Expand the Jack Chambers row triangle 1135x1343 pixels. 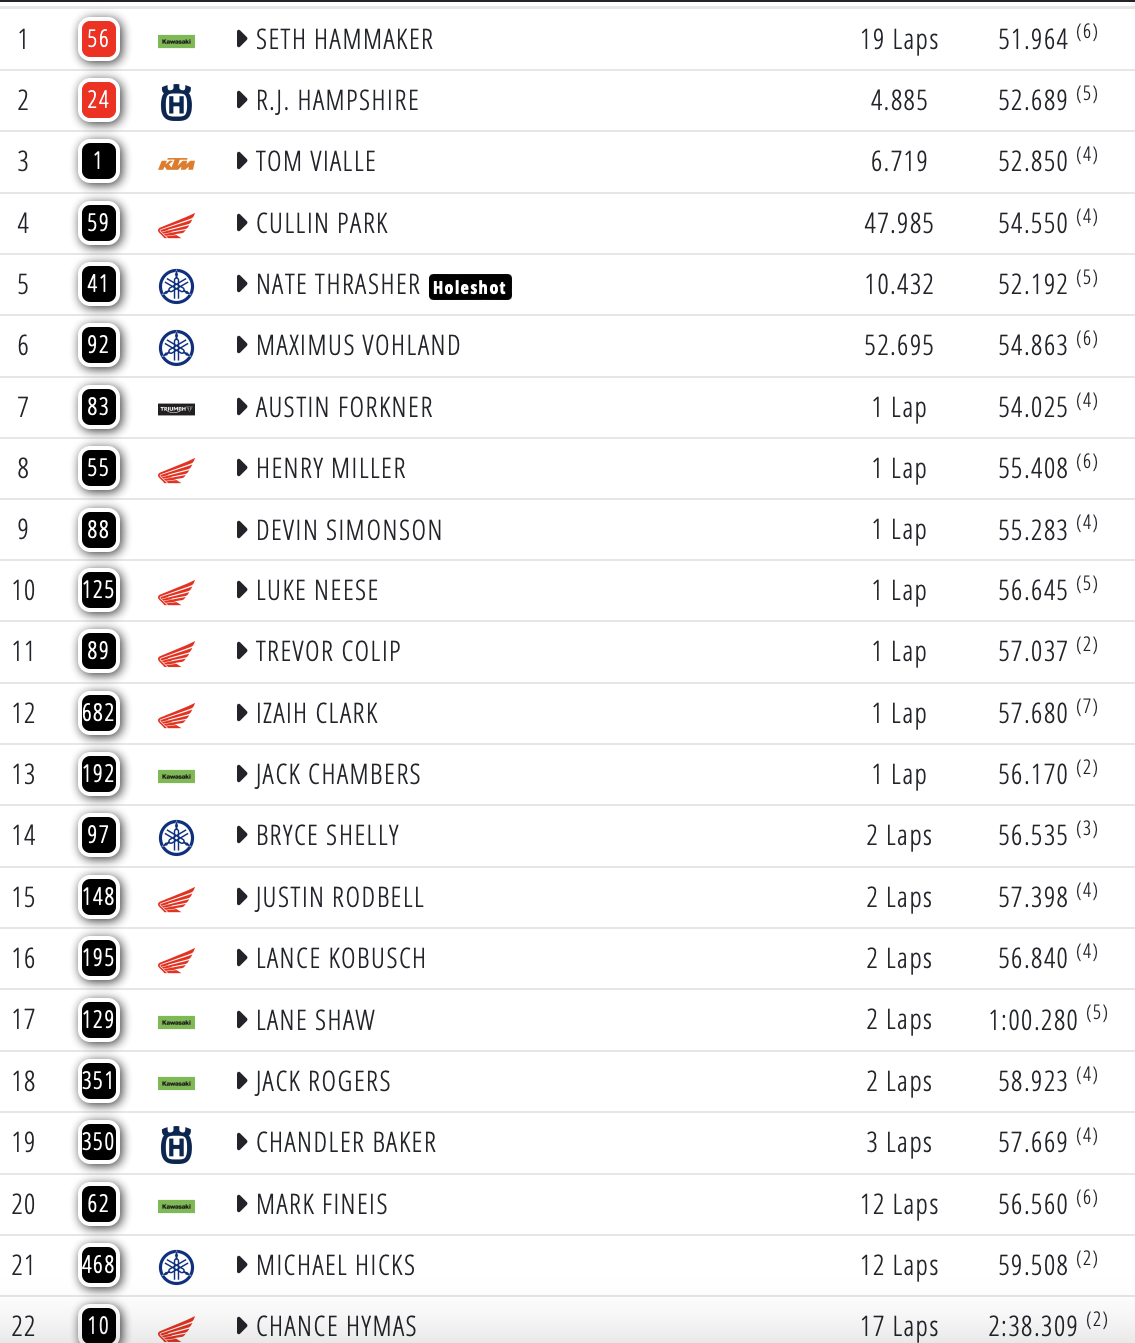pos(242,774)
